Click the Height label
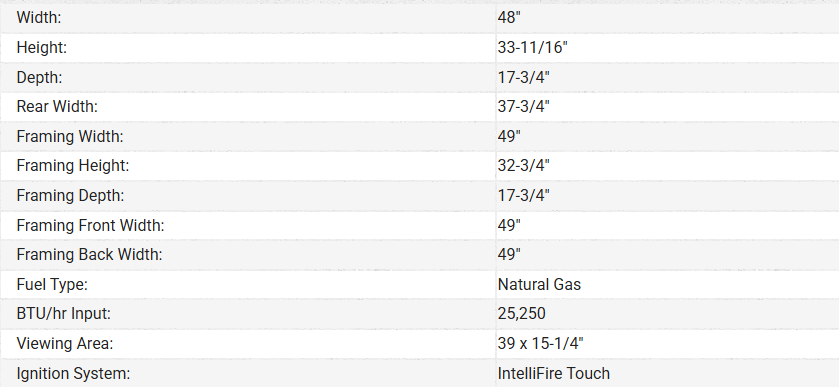 click(42, 48)
